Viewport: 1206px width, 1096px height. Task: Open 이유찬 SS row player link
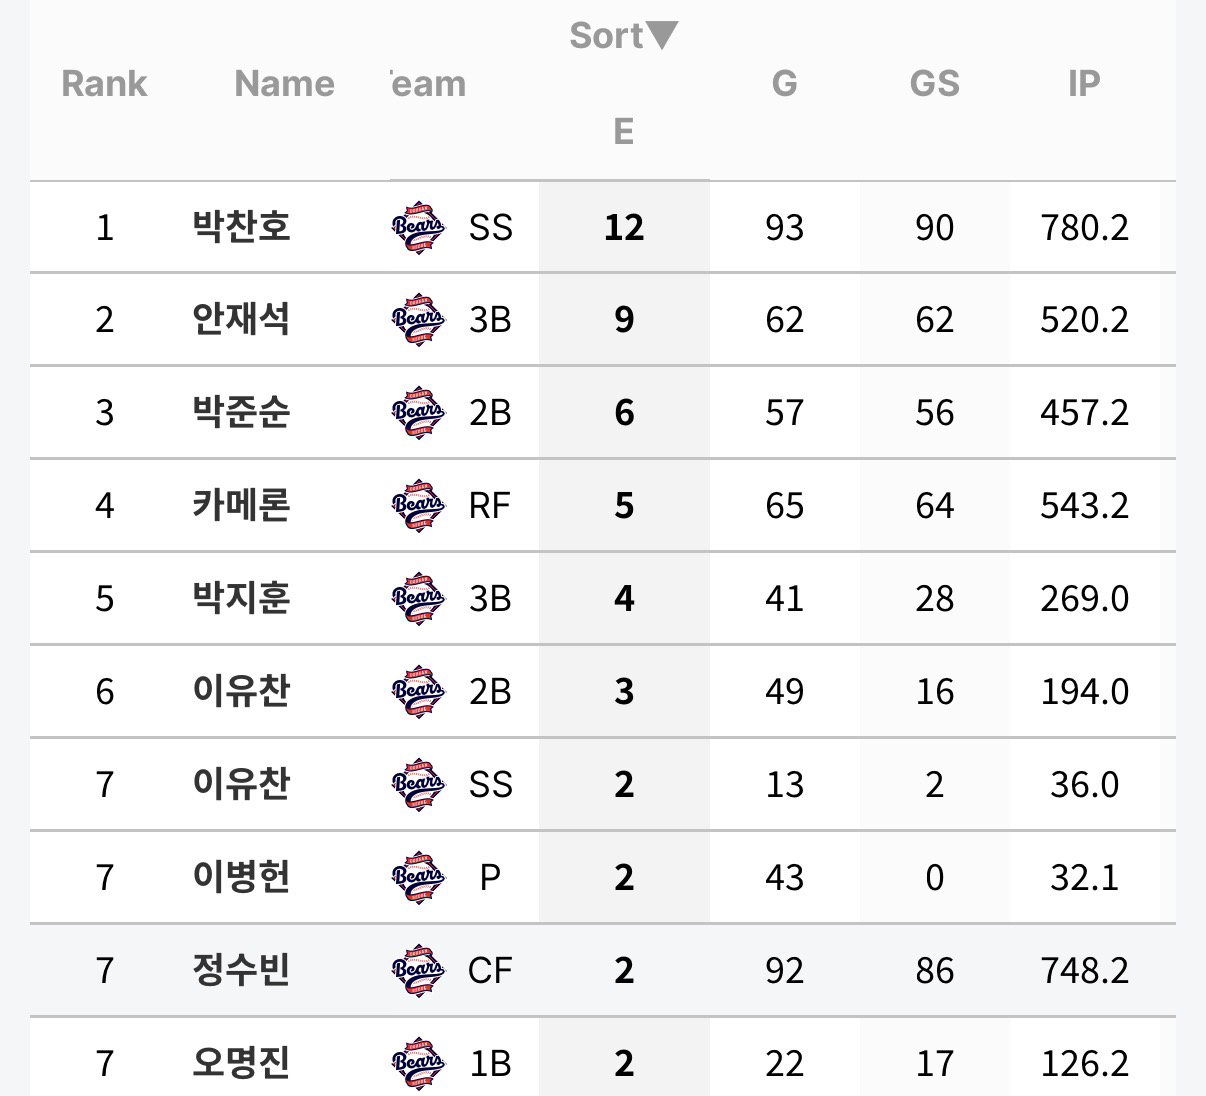[242, 784]
